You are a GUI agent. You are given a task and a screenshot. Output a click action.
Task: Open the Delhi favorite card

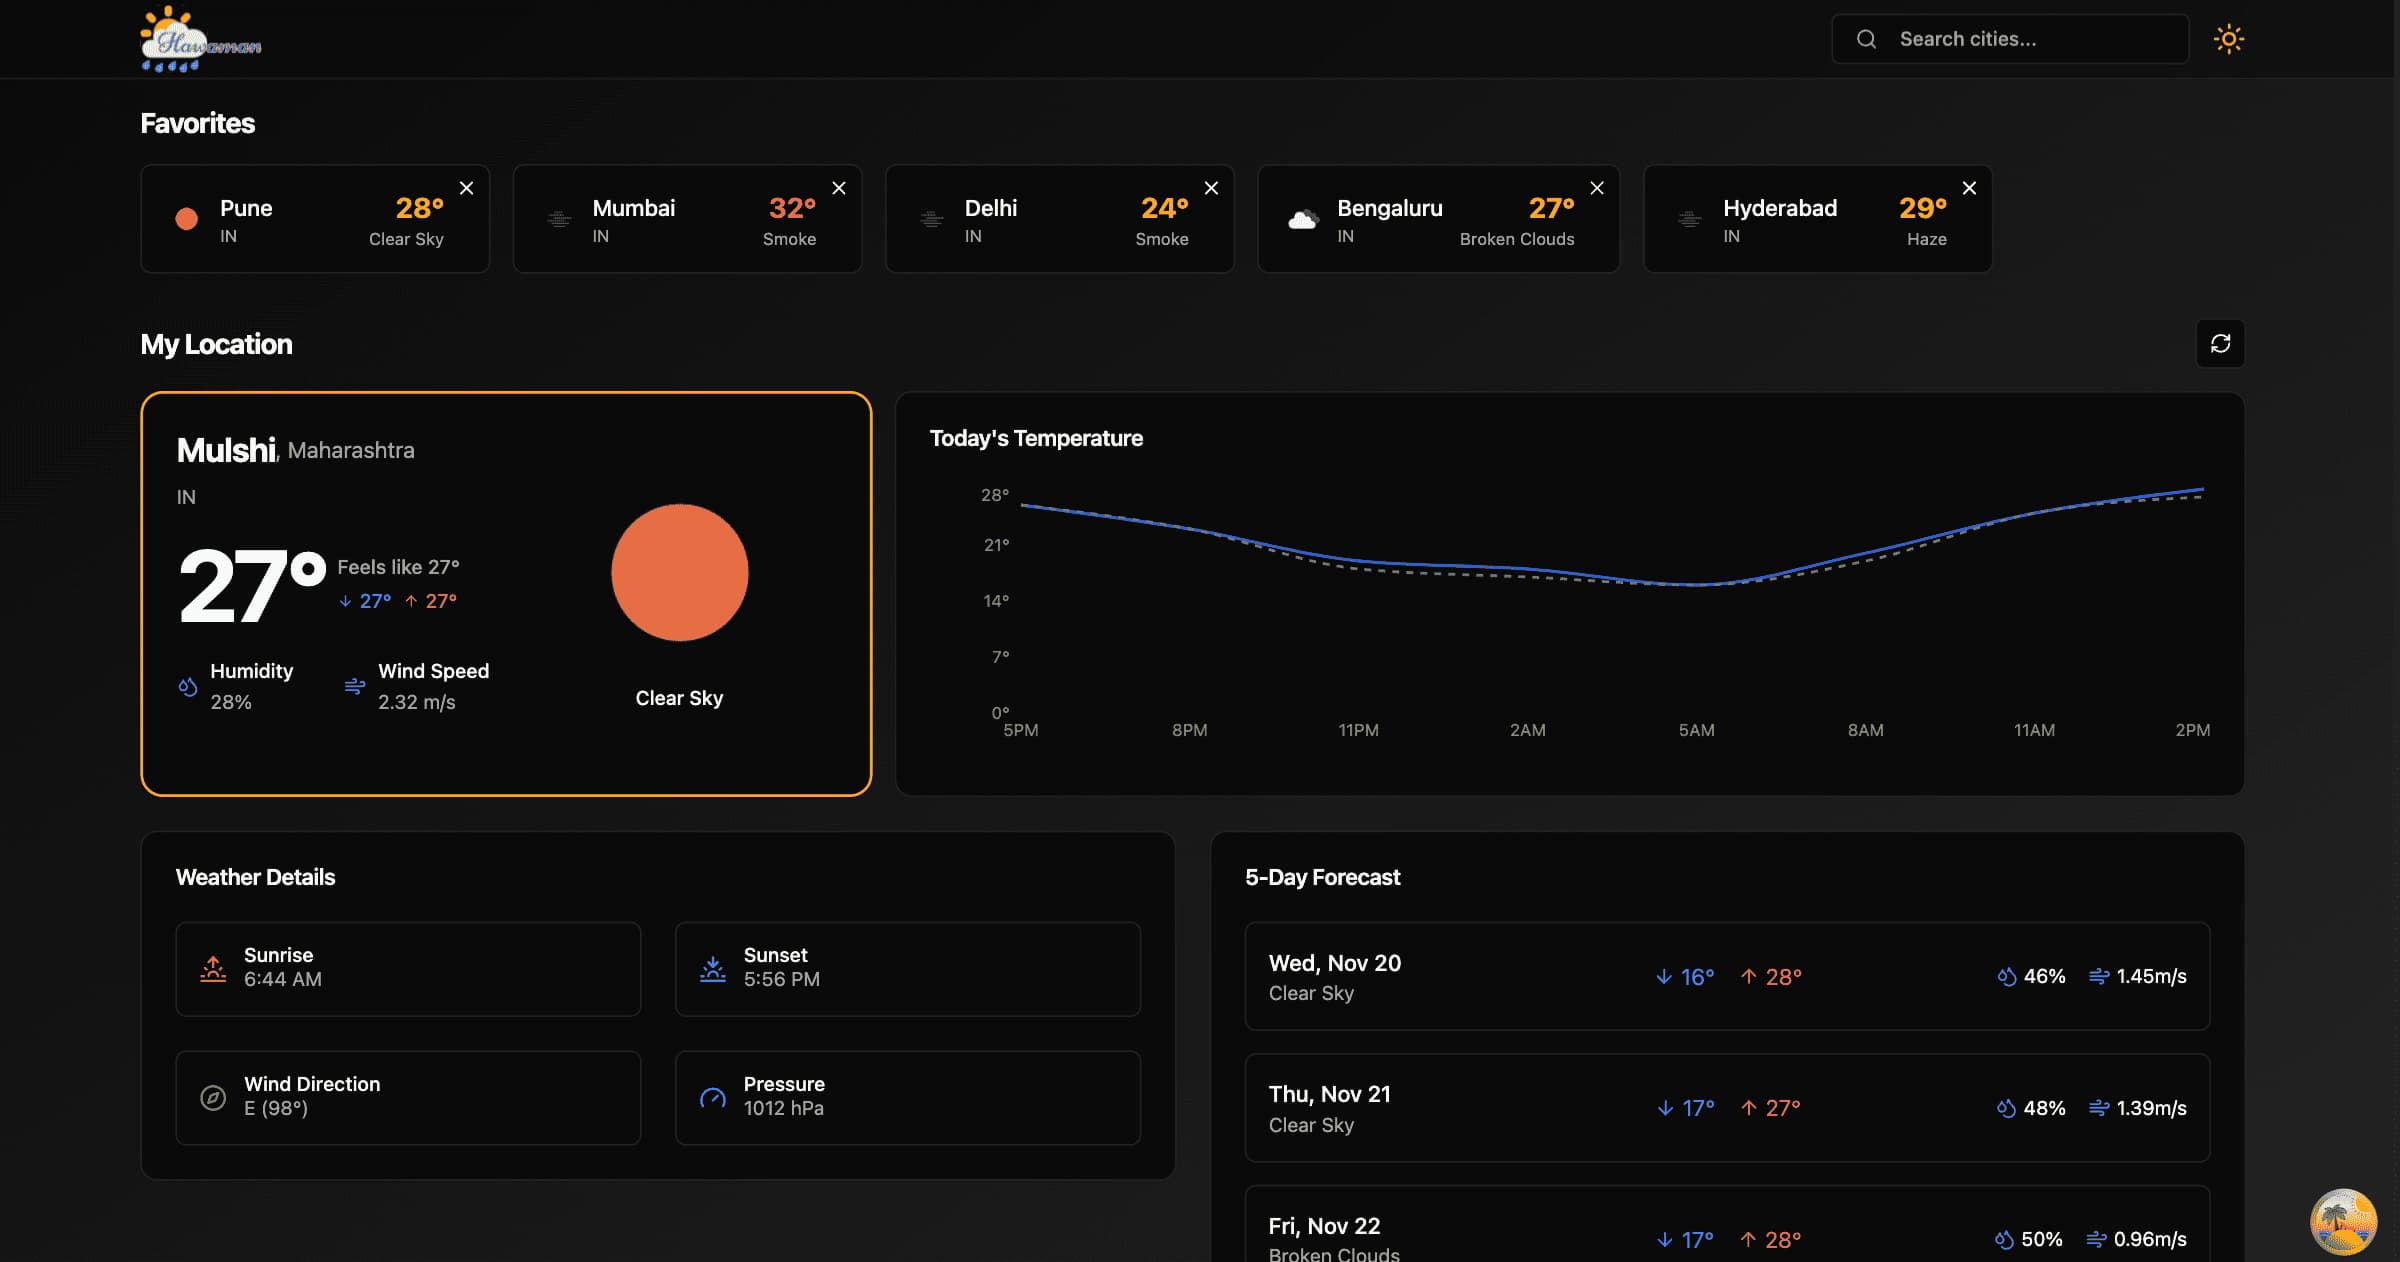(x=1059, y=219)
